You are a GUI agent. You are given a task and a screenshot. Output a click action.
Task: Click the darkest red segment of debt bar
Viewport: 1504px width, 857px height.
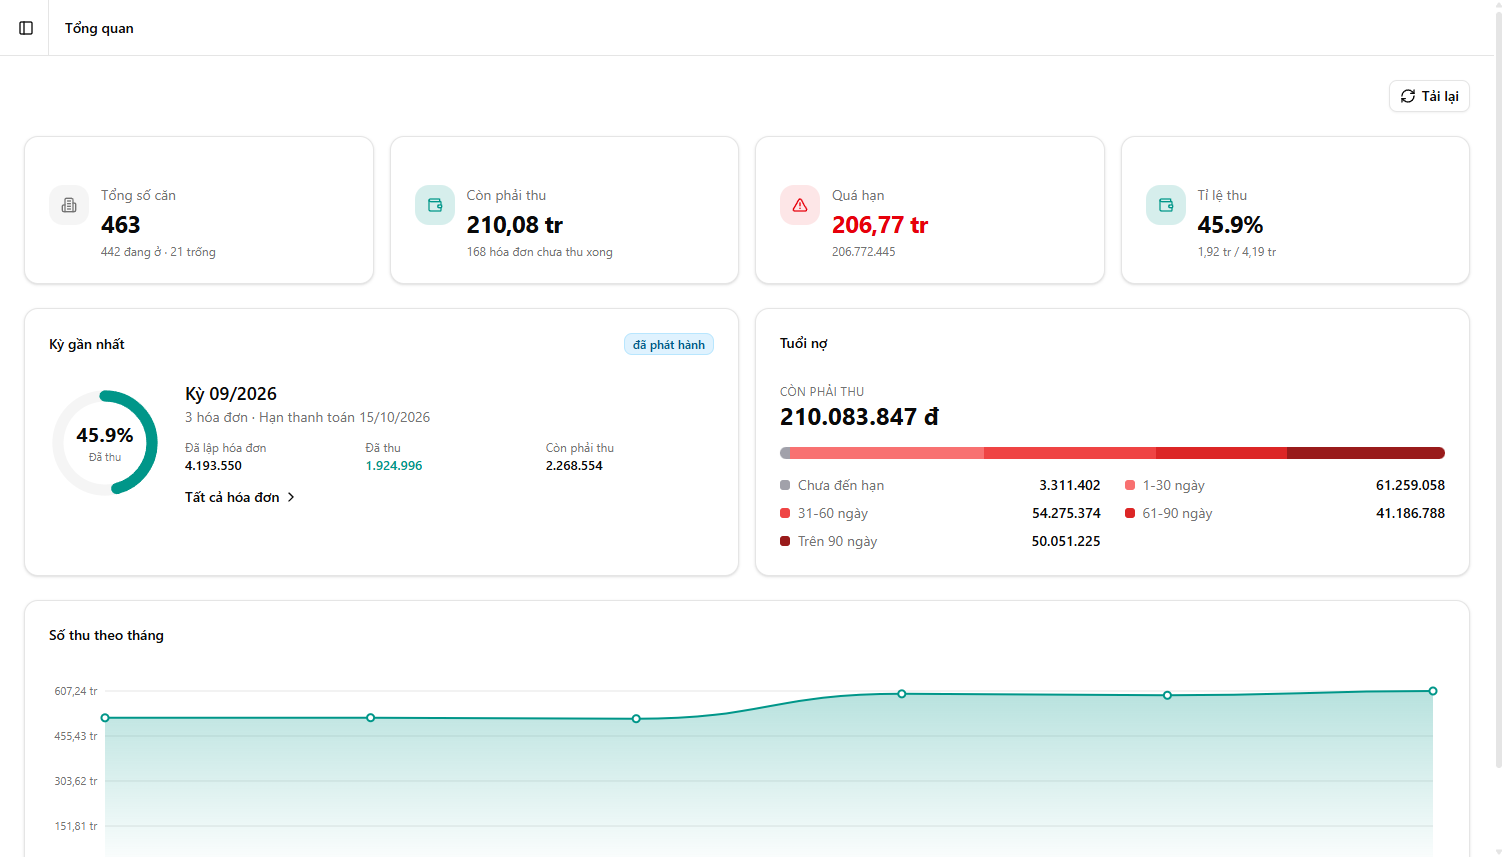tap(1366, 453)
